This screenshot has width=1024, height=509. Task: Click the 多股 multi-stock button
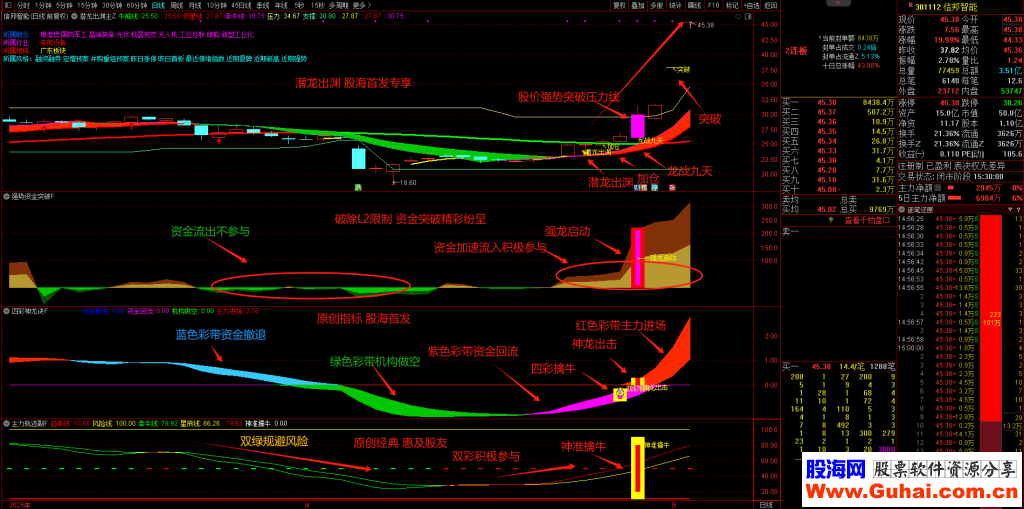656,5
